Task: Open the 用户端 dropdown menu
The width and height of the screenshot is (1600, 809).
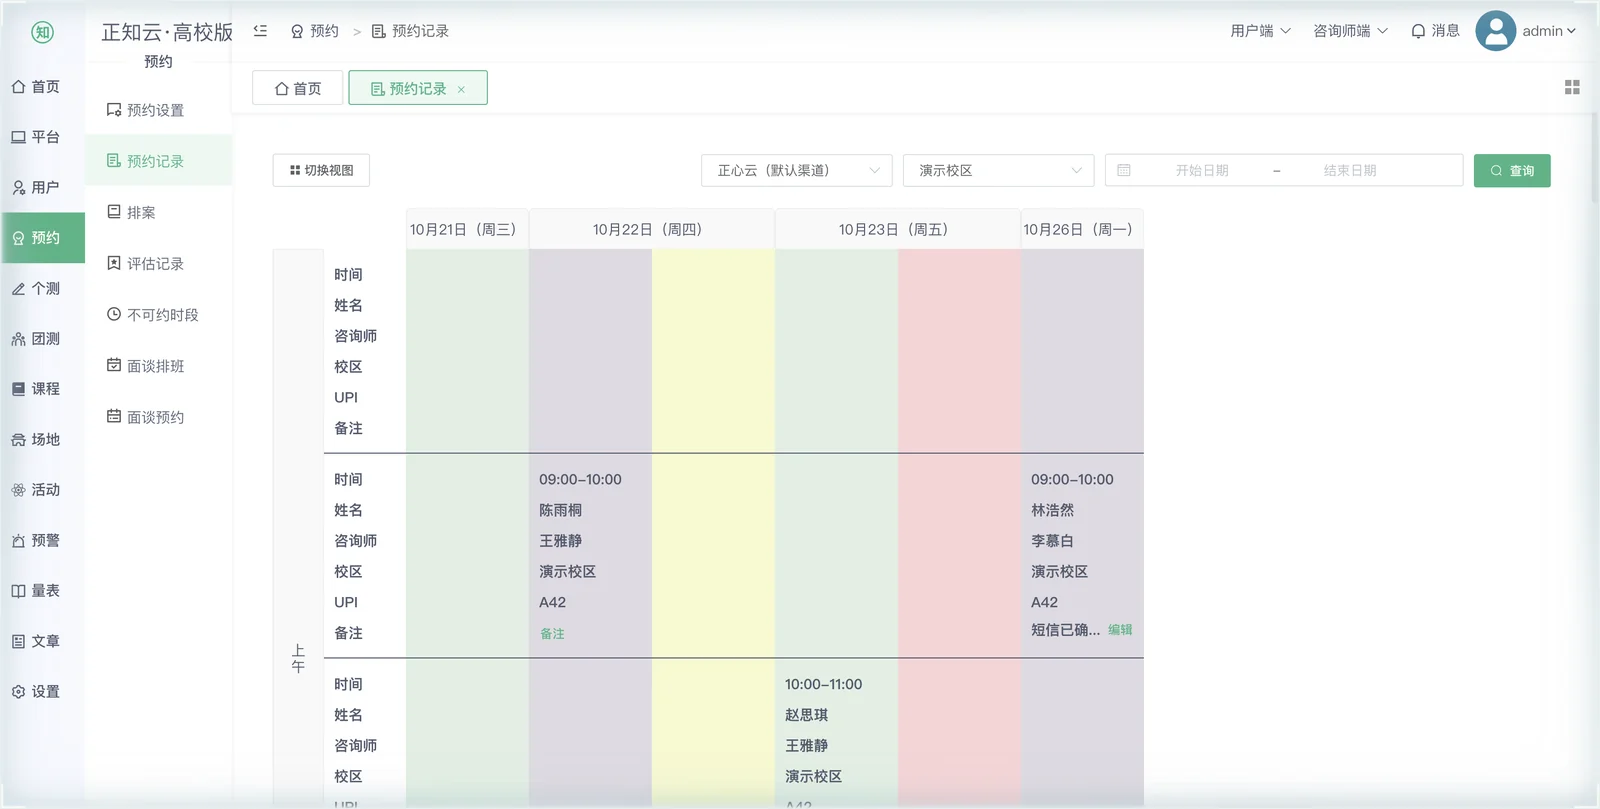Action: point(1260,31)
